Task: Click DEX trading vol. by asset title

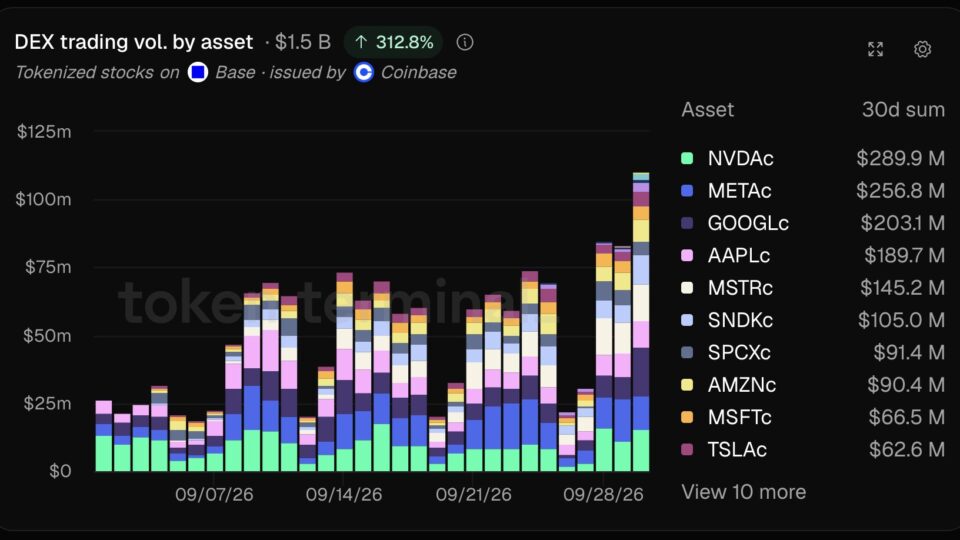Action: (133, 42)
